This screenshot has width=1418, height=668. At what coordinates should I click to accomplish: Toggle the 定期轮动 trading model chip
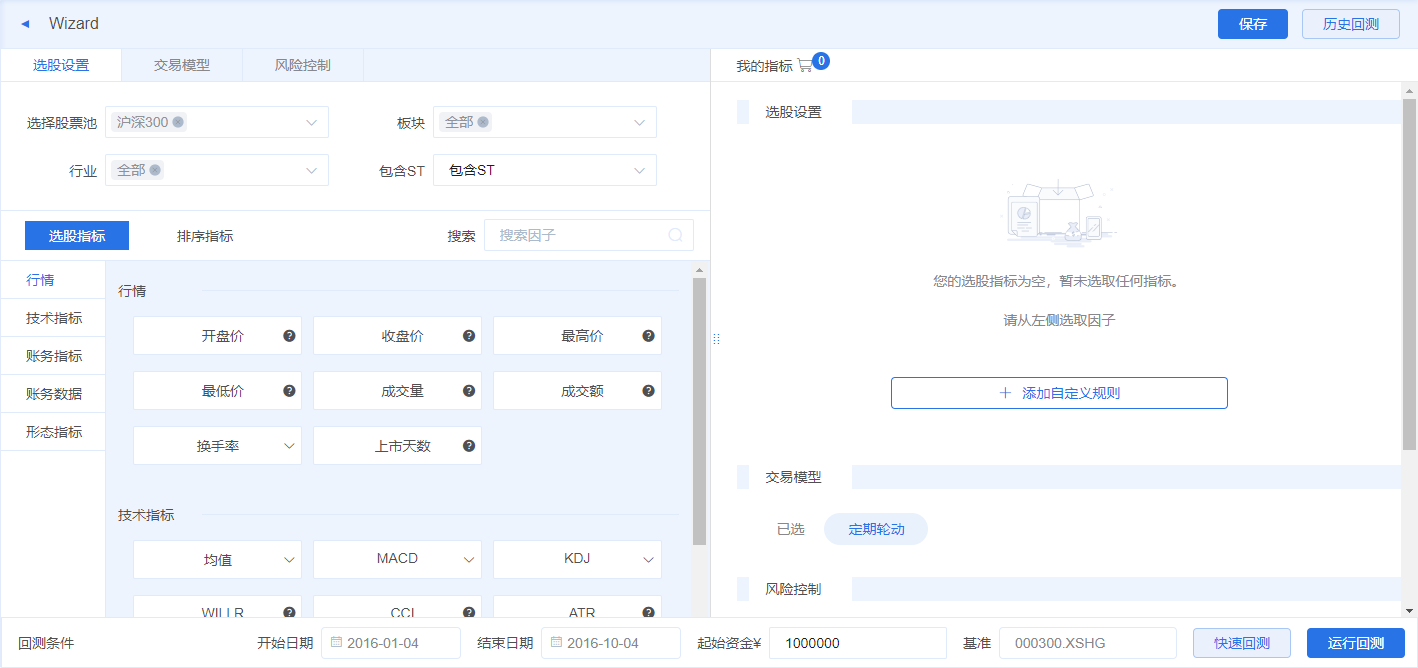pyautogui.click(x=875, y=529)
